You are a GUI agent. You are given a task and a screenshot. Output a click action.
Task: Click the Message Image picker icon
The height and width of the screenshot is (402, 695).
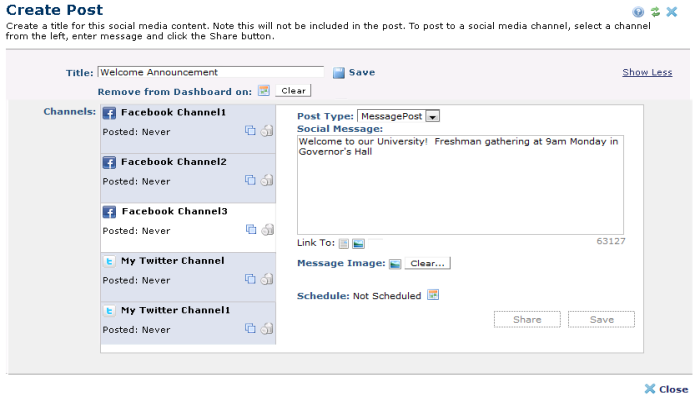coord(395,264)
